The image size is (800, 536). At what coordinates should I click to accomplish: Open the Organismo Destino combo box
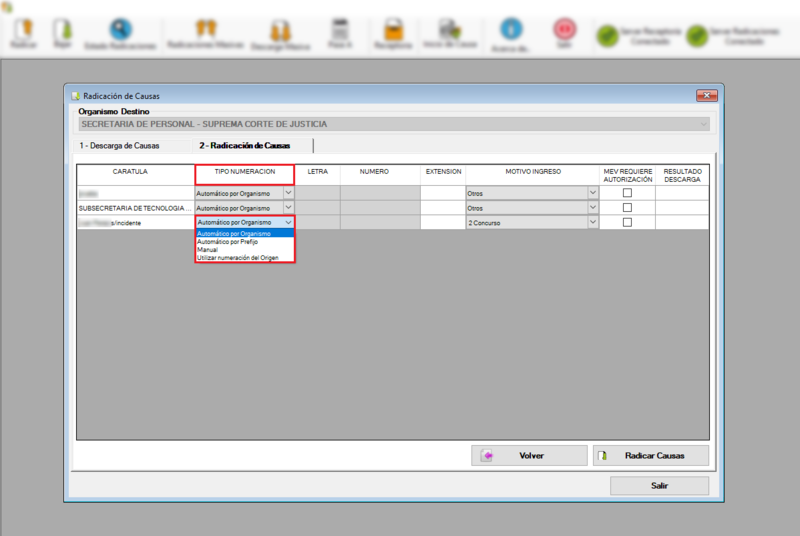coord(394,124)
